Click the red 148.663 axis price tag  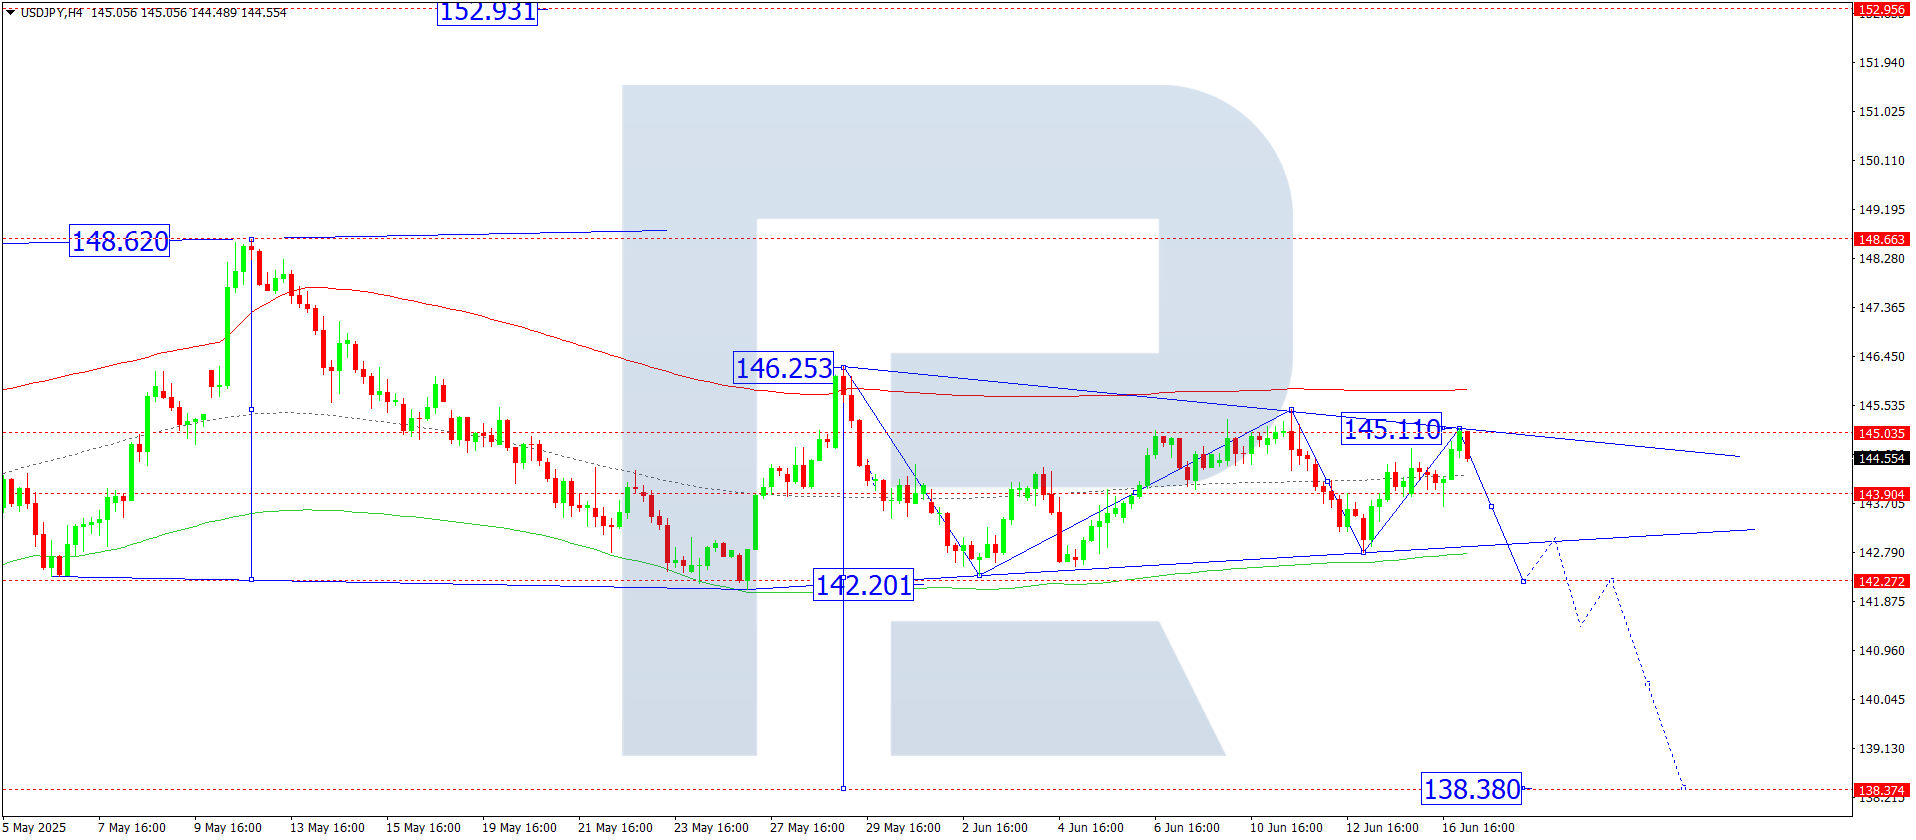point(1882,239)
